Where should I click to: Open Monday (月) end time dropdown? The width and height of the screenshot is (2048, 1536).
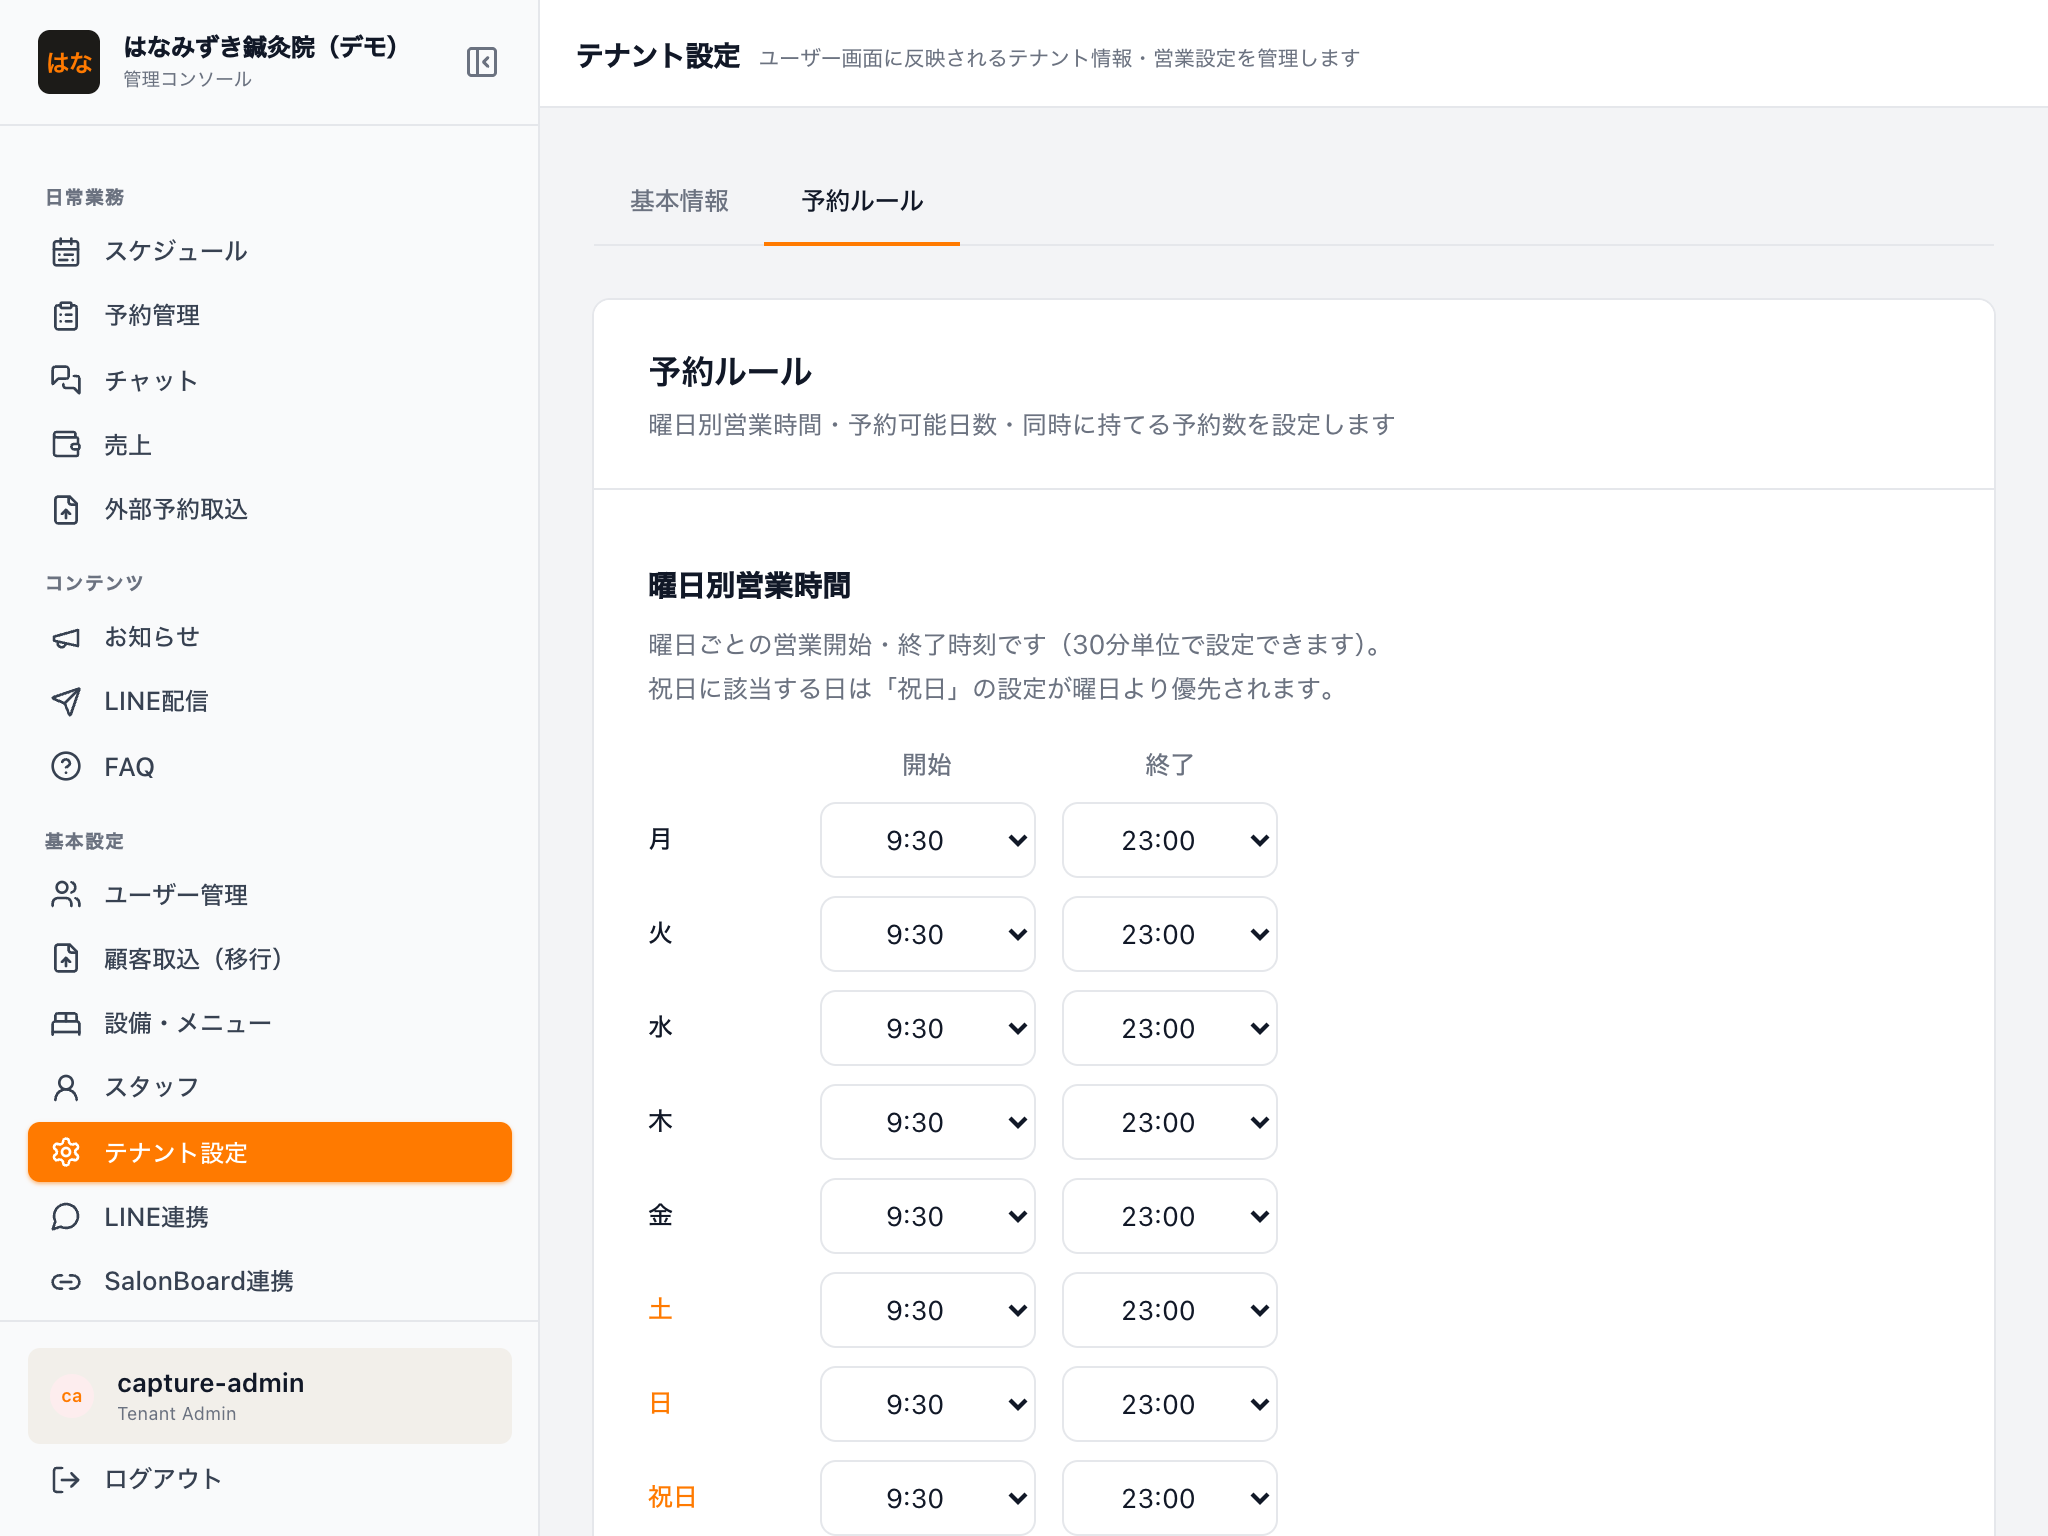point(1170,840)
